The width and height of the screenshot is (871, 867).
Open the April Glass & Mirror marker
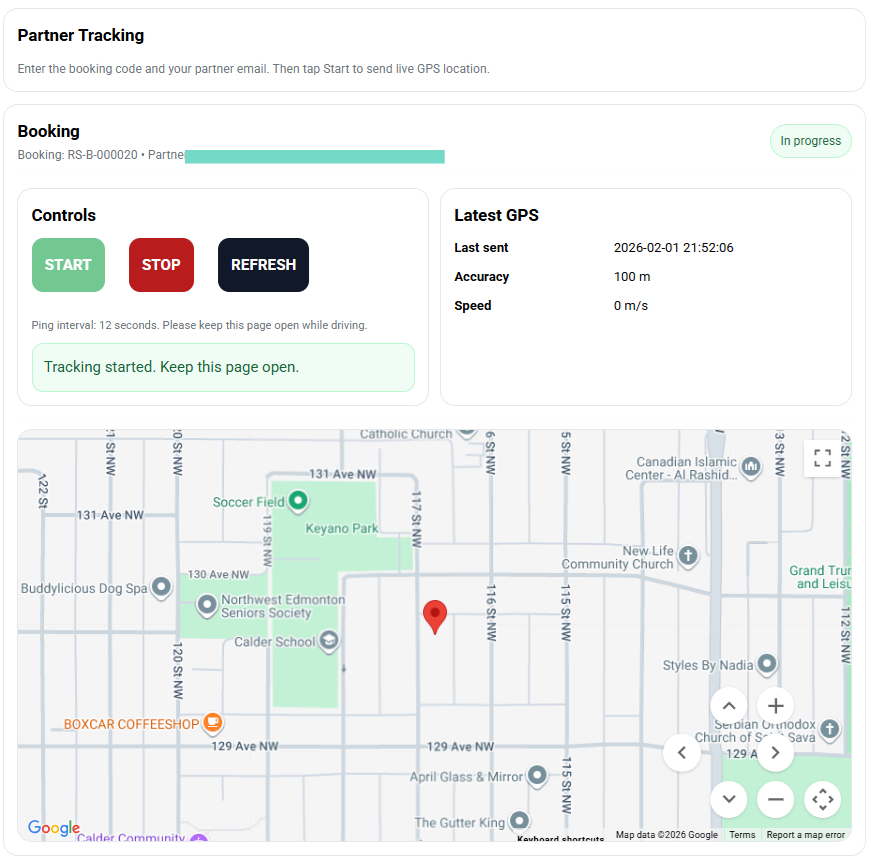537,775
